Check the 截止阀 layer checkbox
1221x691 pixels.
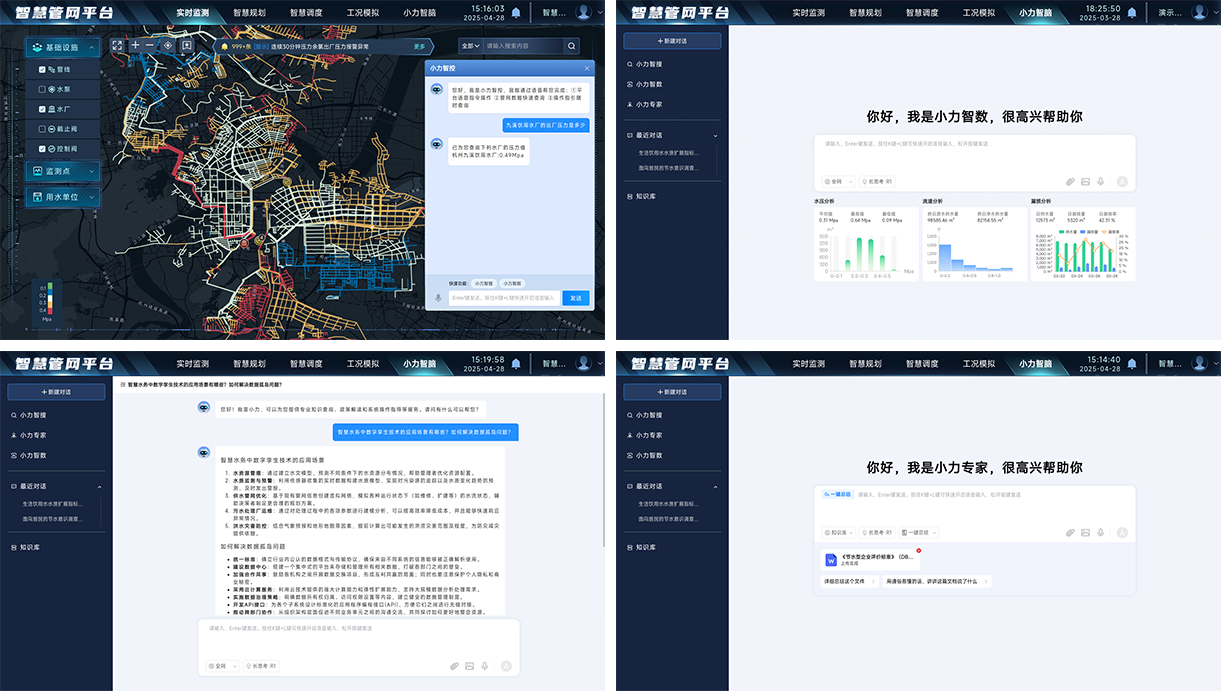[42, 128]
